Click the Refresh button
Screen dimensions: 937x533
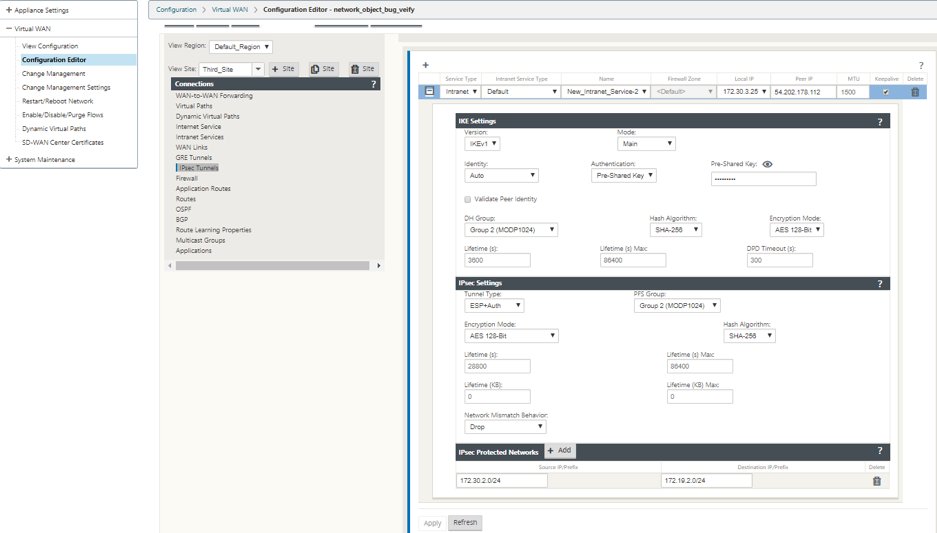(x=465, y=522)
